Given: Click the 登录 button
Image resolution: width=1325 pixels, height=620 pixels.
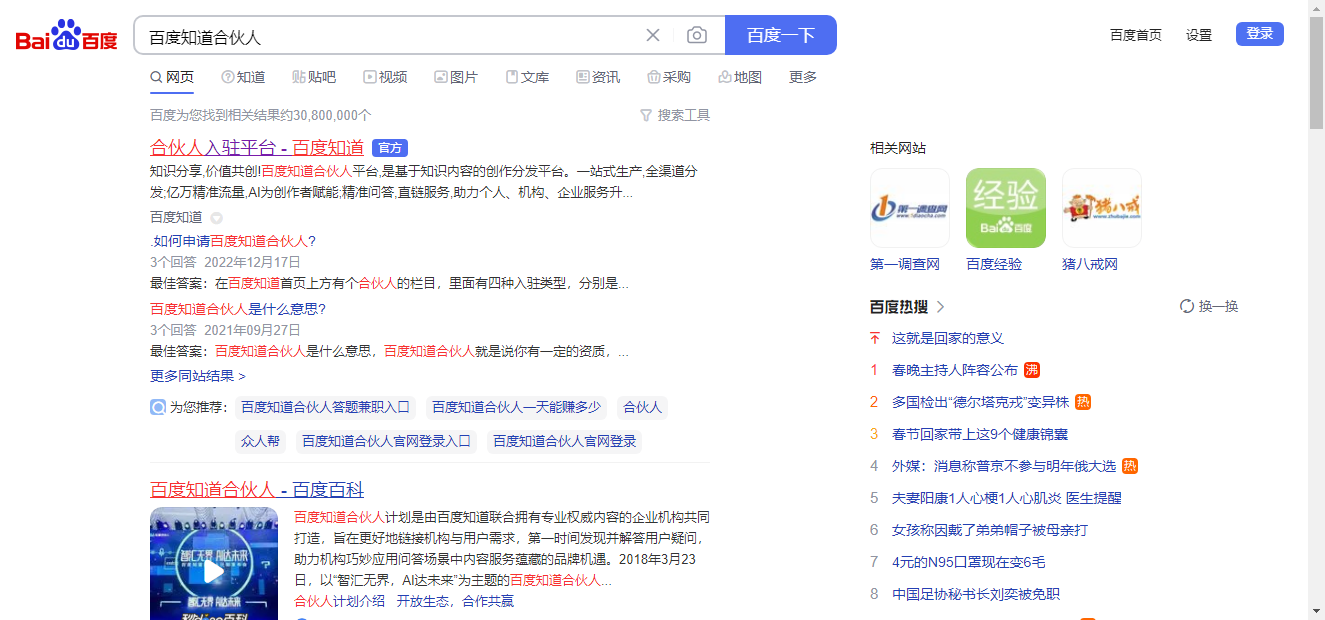Looking at the screenshot, I should point(1260,34).
